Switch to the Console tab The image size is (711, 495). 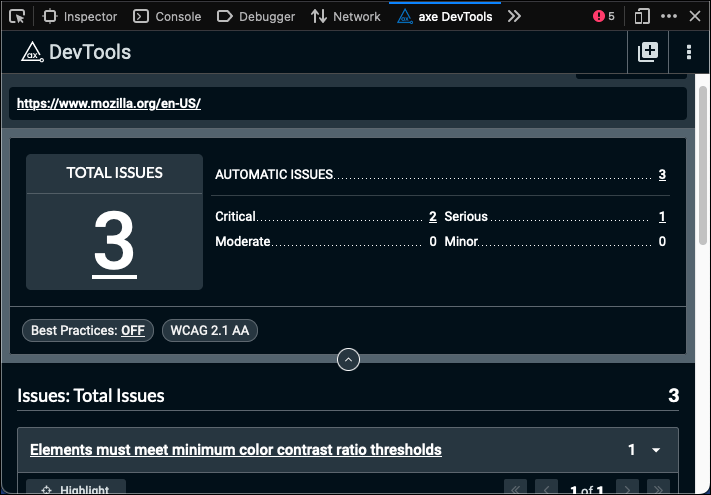click(167, 16)
